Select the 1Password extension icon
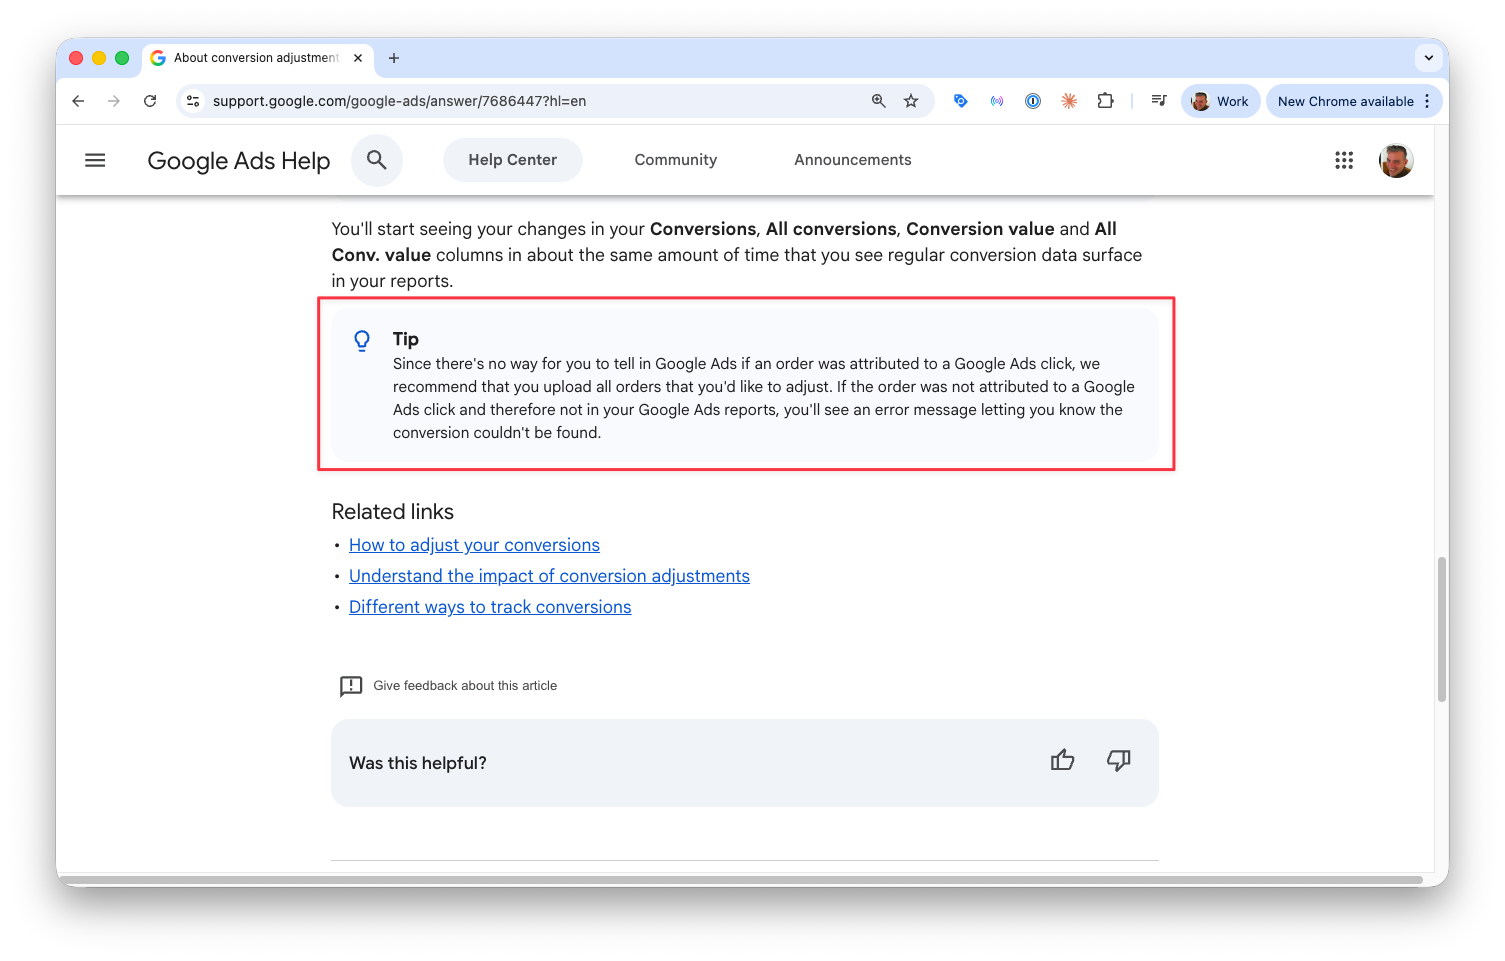1505x961 pixels. coord(1033,100)
